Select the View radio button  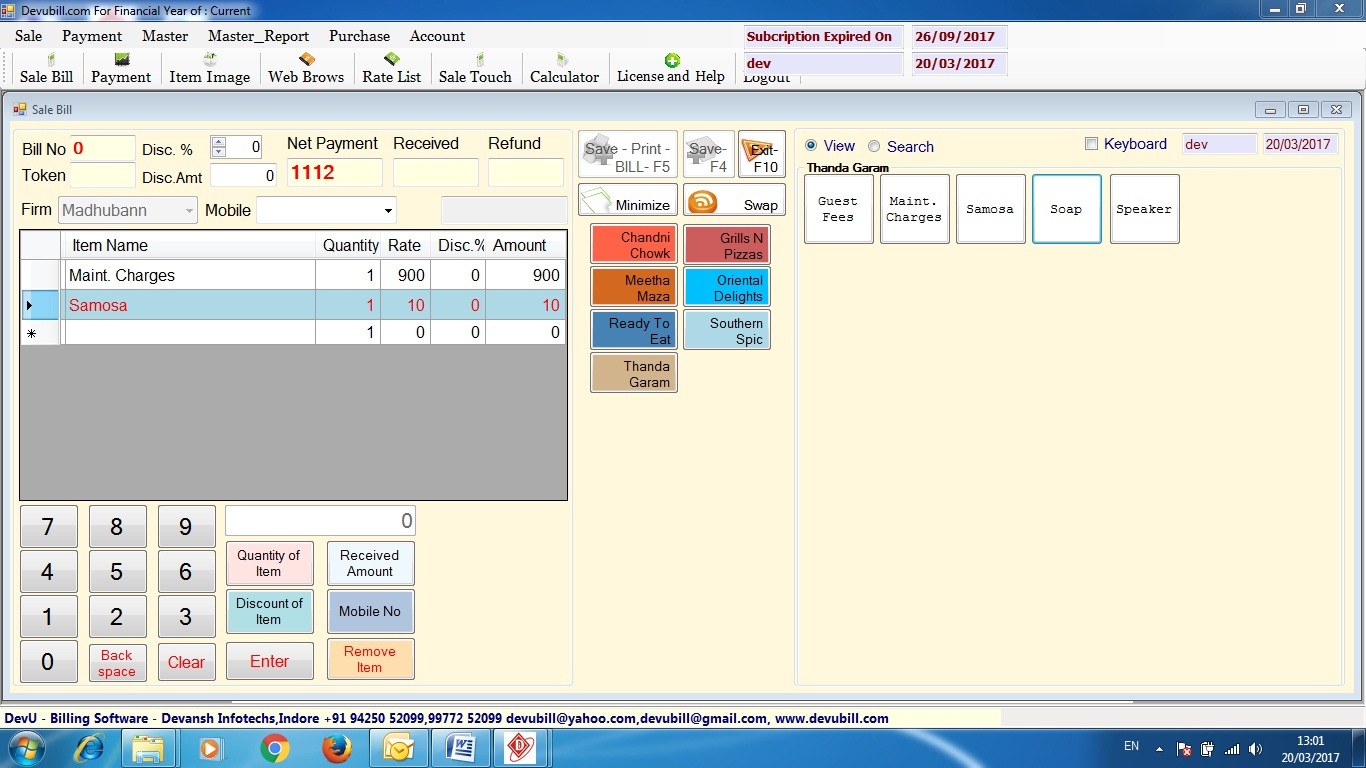click(812, 146)
